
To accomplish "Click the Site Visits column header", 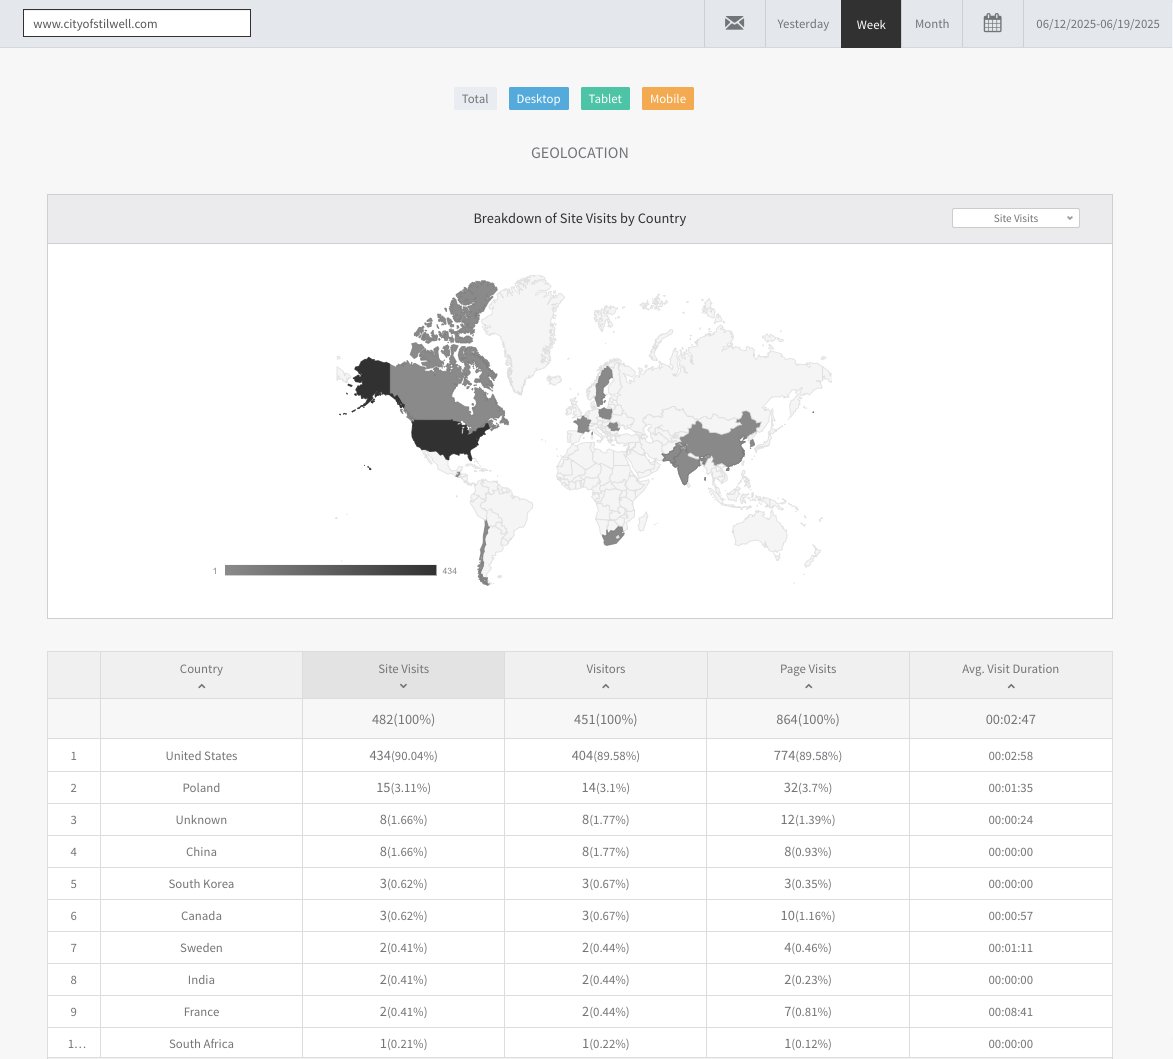I will (x=403, y=675).
